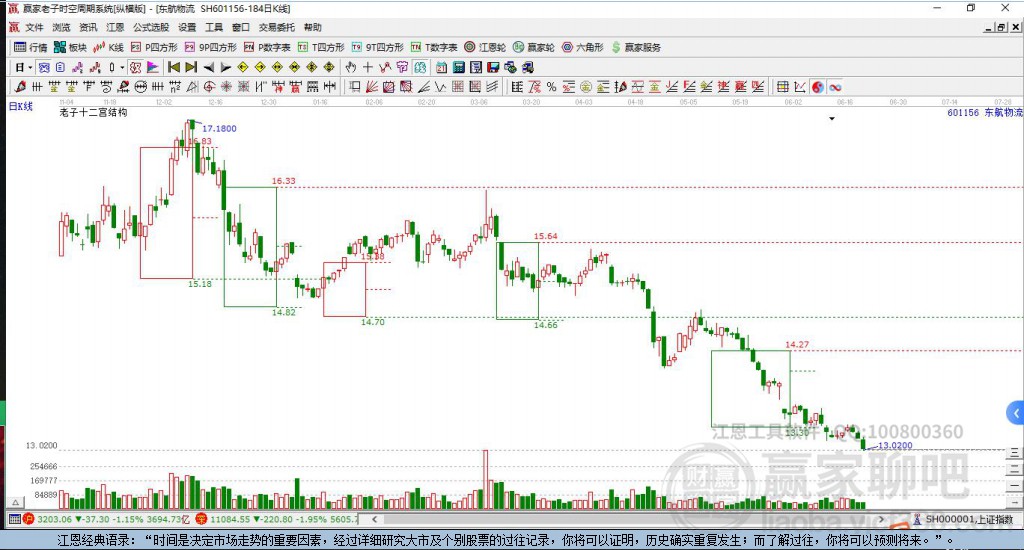This screenshot has width=1024, height=550.
Task: Click the Shenzhen index 11084.55 status entry
Action: pos(276,519)
